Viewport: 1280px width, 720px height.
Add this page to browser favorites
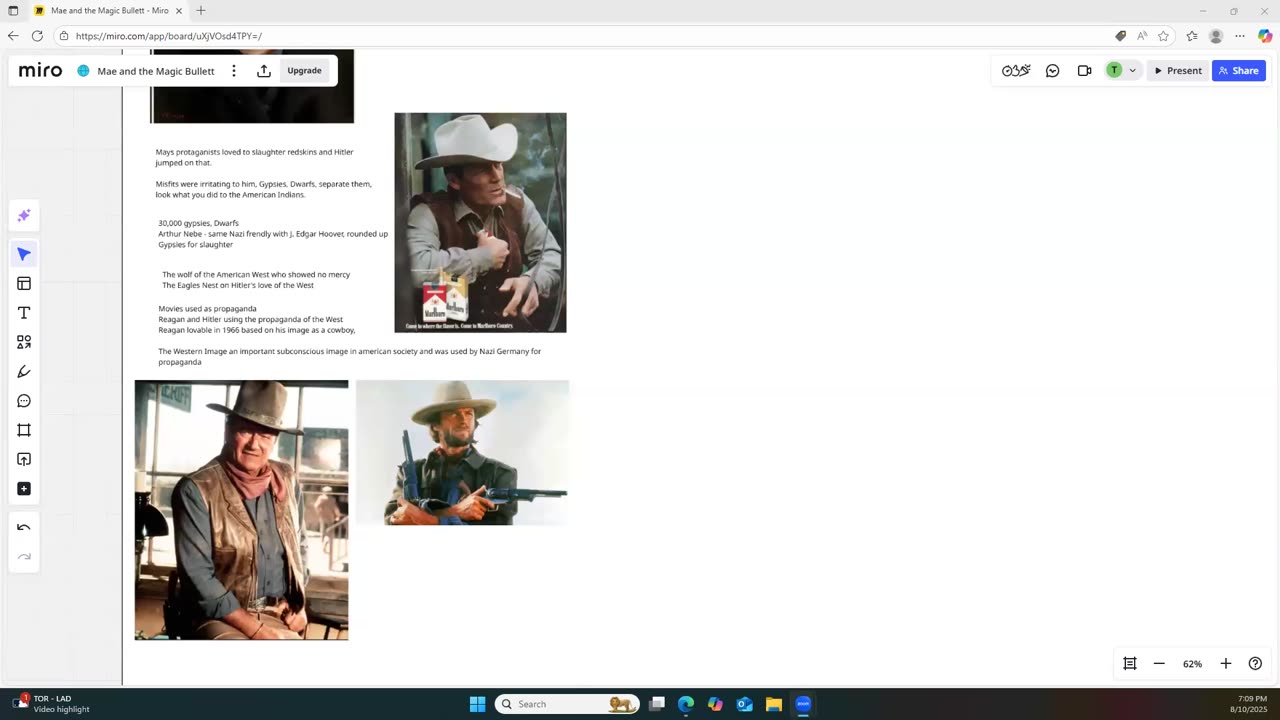pyautogui.click(x=1163, y=36)
